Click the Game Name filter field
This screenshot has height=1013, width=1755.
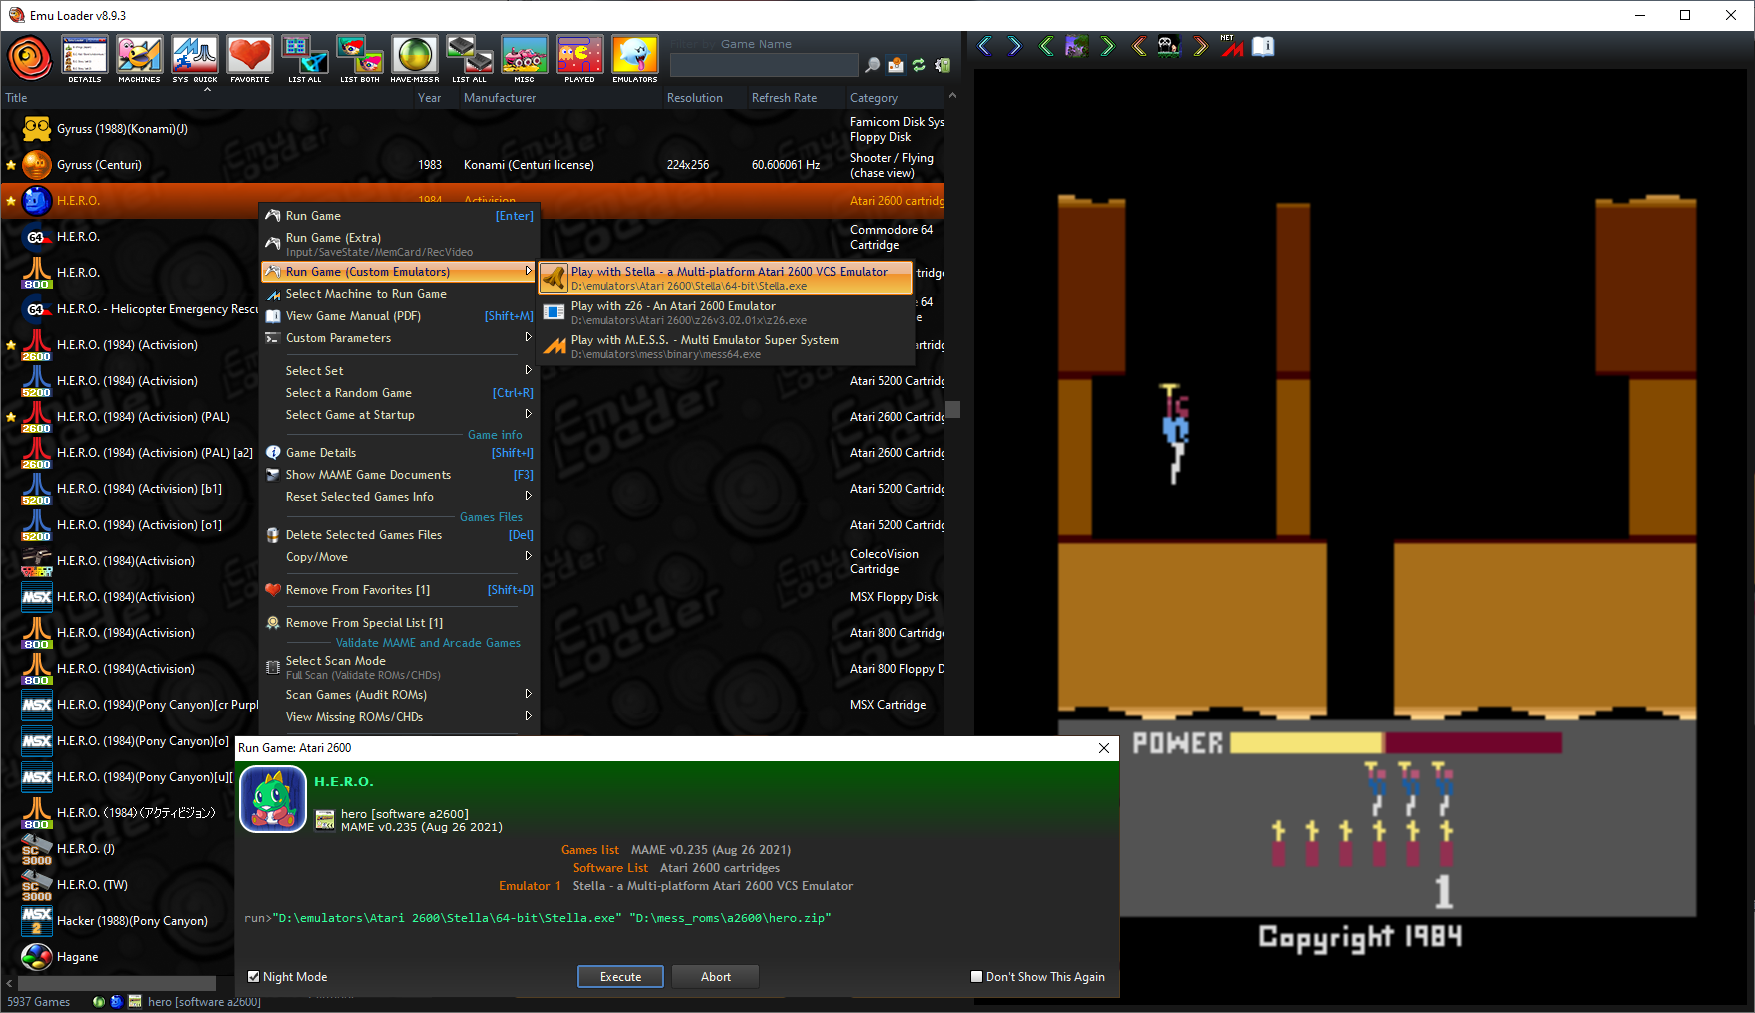pyautogui.click(x=763, y=65)
